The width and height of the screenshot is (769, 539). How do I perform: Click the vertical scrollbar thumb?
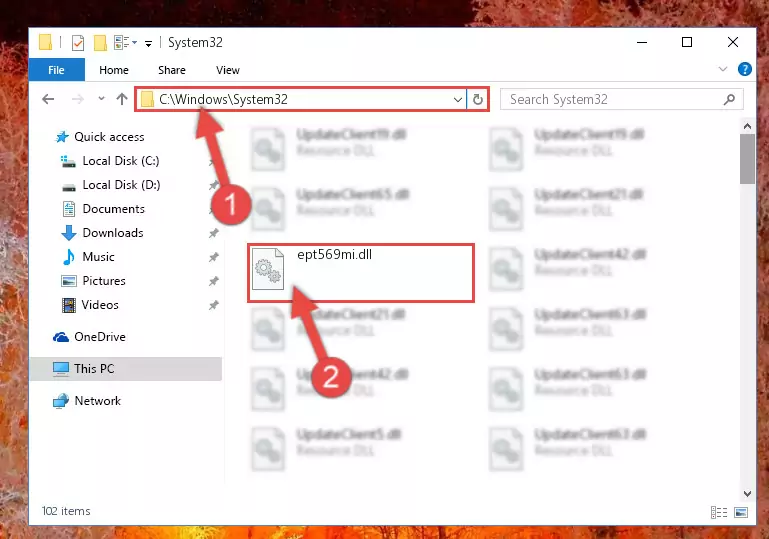click(747, 159)
